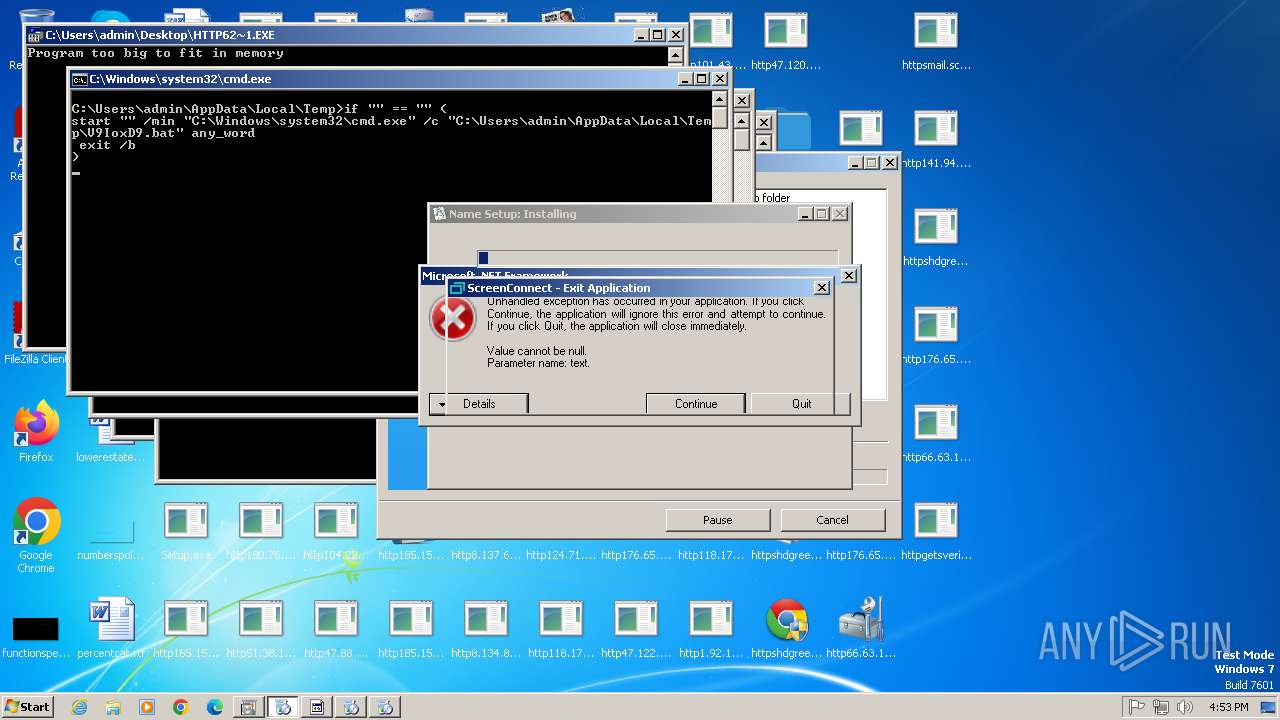Select the http47.122 desktop file

pyautogui.click(x=636, y=630)
